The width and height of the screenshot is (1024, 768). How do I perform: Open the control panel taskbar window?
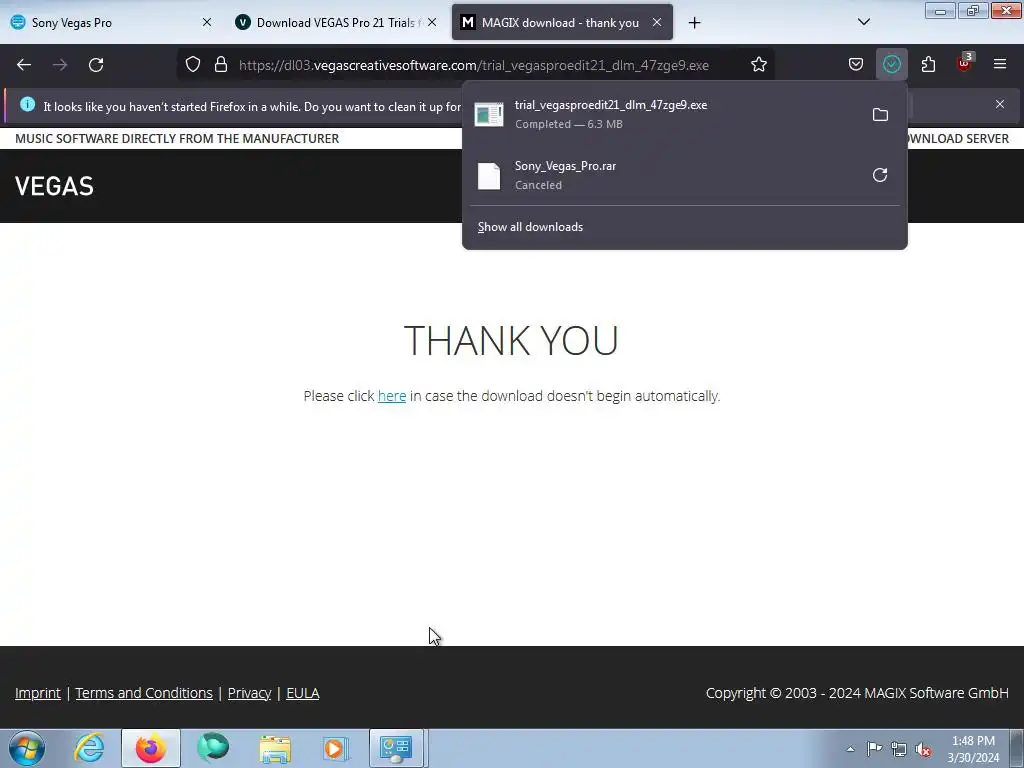[397, 748]
